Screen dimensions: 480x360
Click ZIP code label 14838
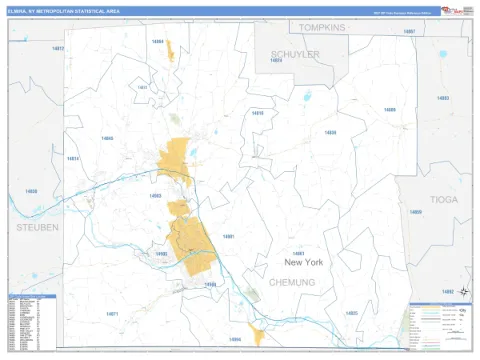[x=330, y=133]
